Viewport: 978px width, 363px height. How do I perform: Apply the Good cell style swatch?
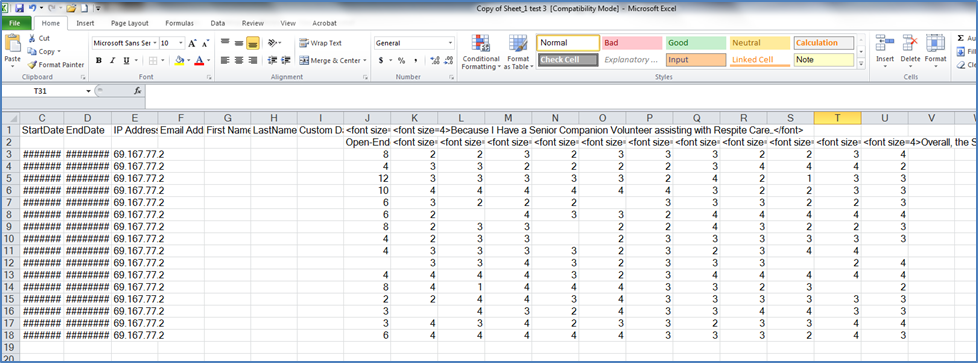[x=695, y=43]
